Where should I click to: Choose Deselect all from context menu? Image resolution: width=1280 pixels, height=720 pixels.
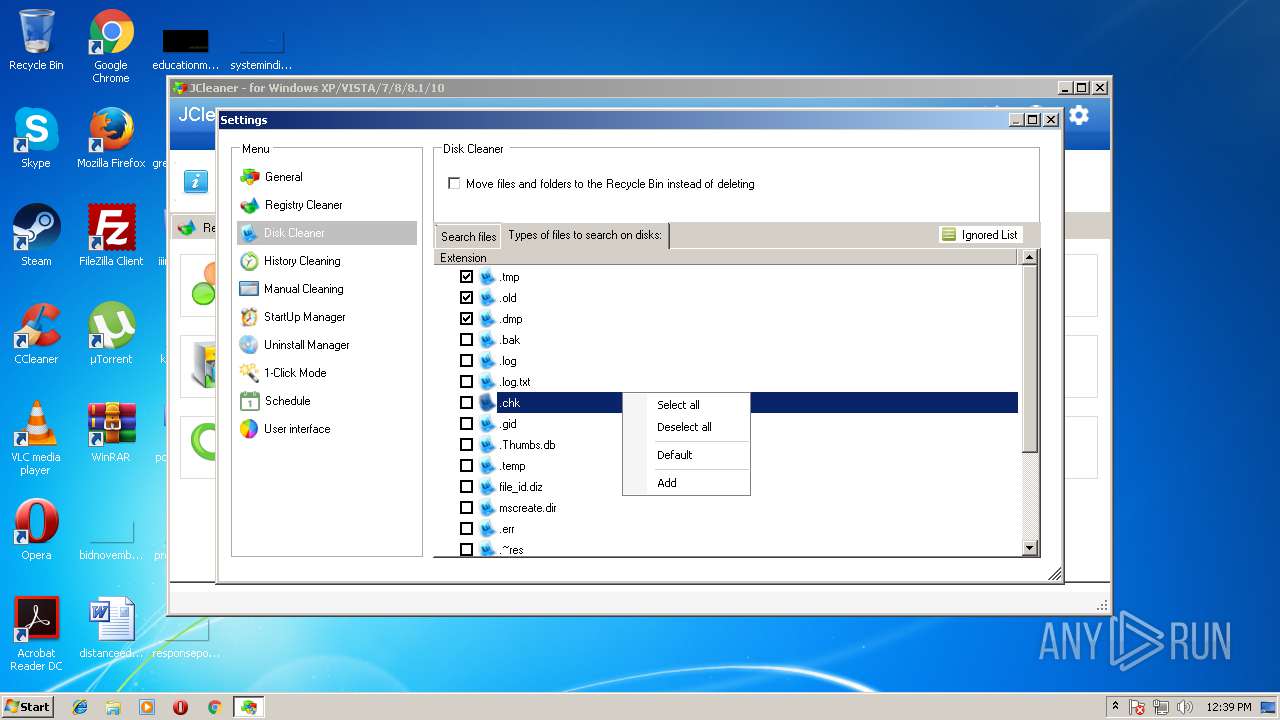pyautogui.click(x=686, y=427)
